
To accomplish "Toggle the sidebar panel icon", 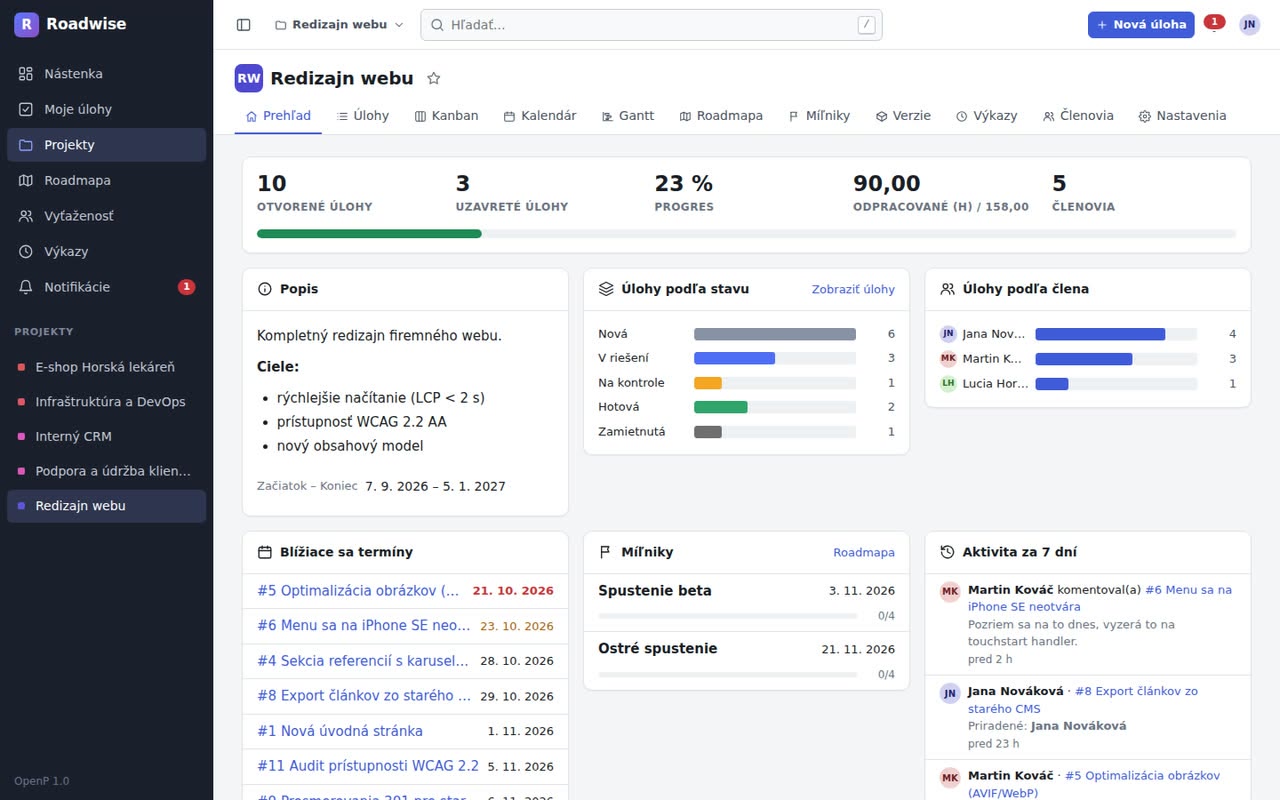I will 243,25.
